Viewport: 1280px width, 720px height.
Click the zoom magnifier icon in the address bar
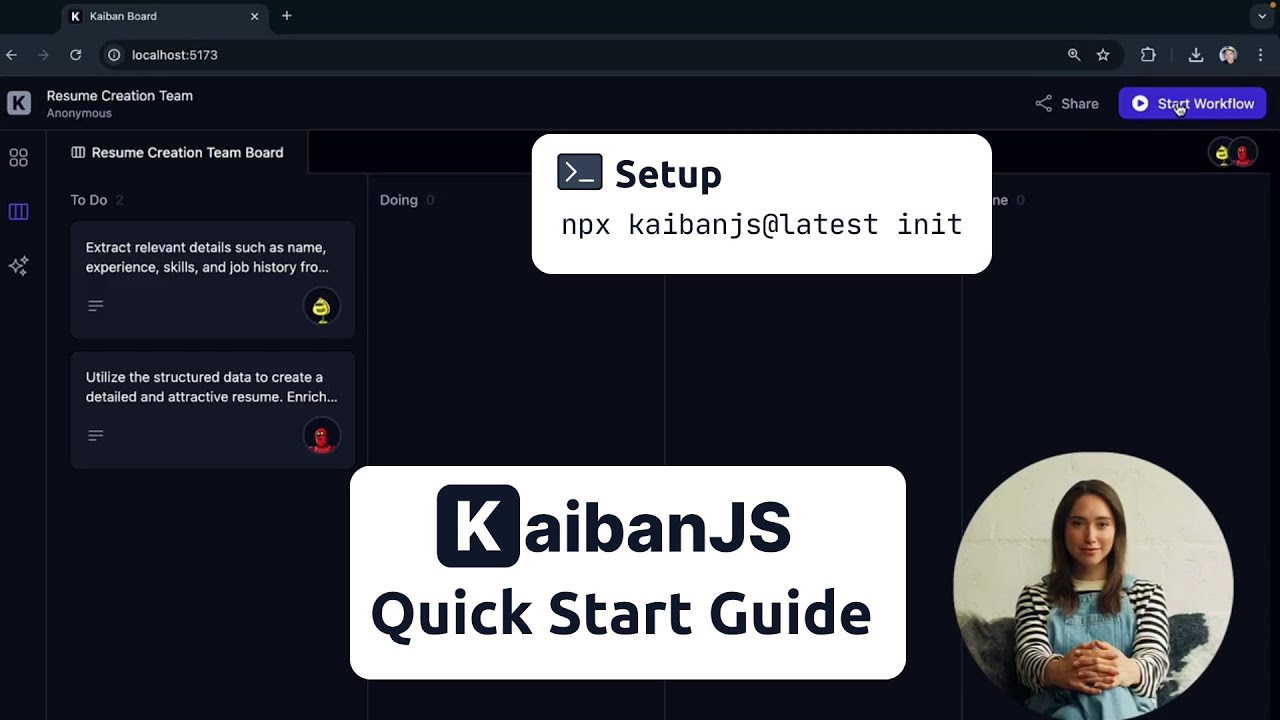[1074, 55]
